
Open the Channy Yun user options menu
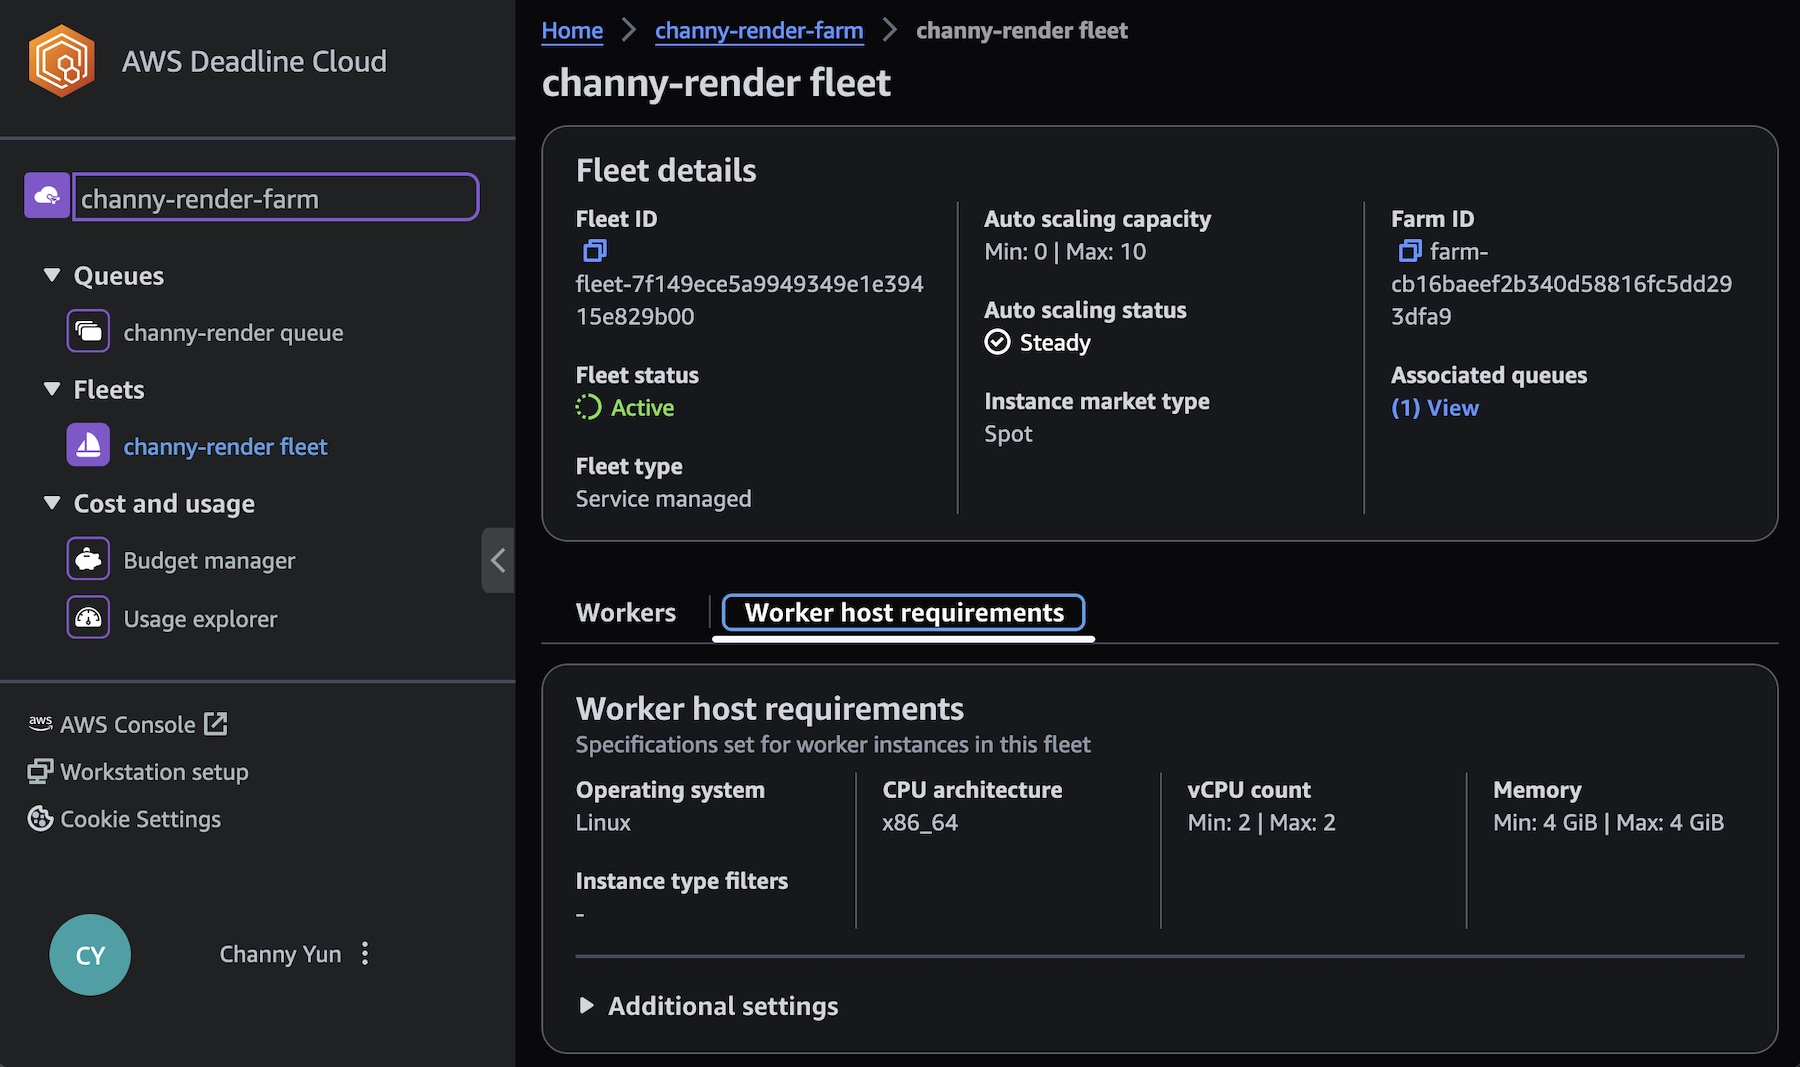365,953
